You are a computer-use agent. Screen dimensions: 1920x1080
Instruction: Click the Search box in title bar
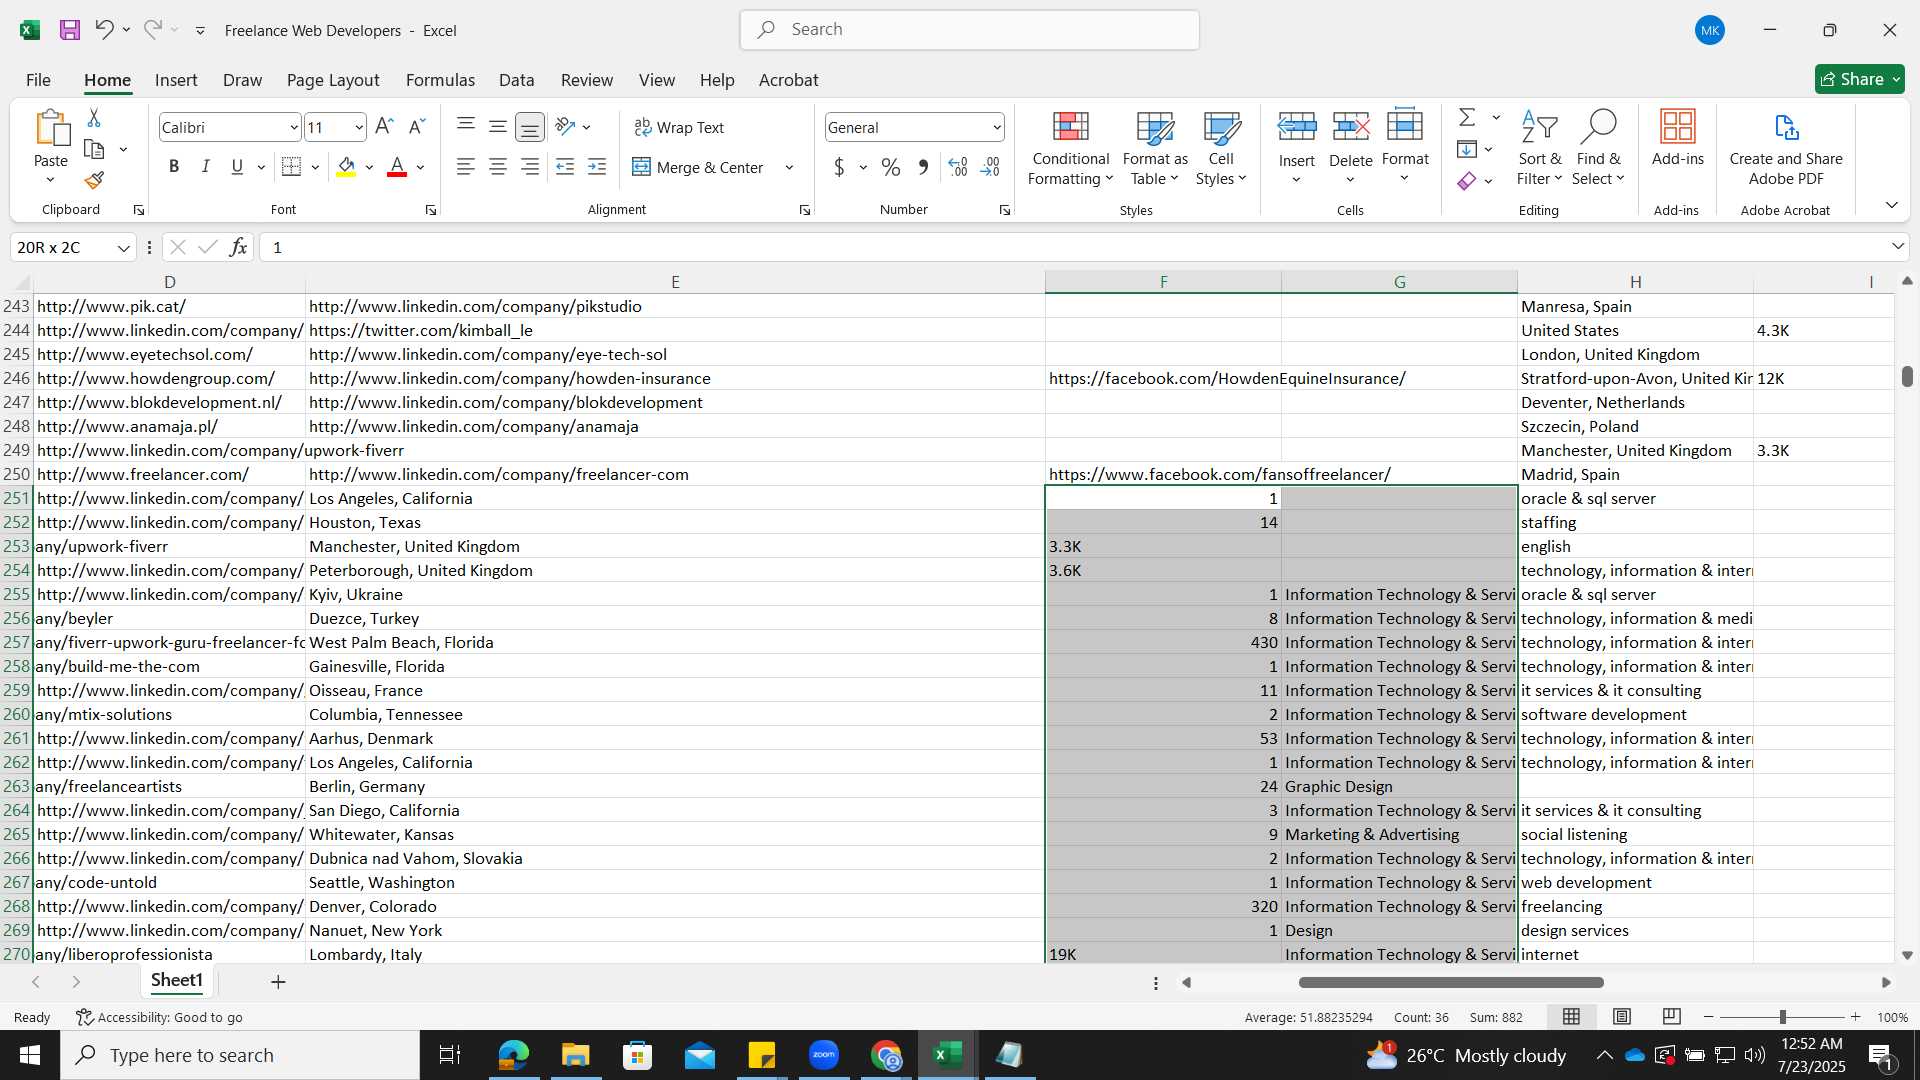[x=970, y=30]
